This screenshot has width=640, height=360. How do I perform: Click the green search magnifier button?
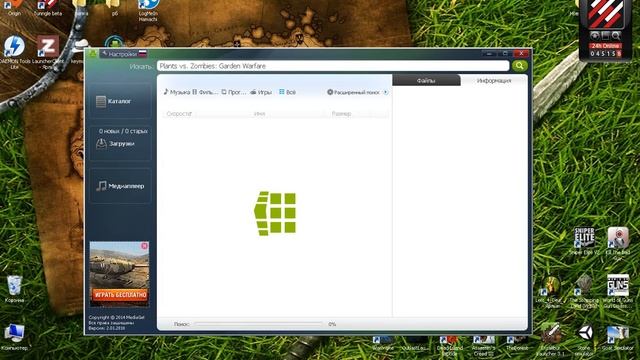click(x=519, y=66)
